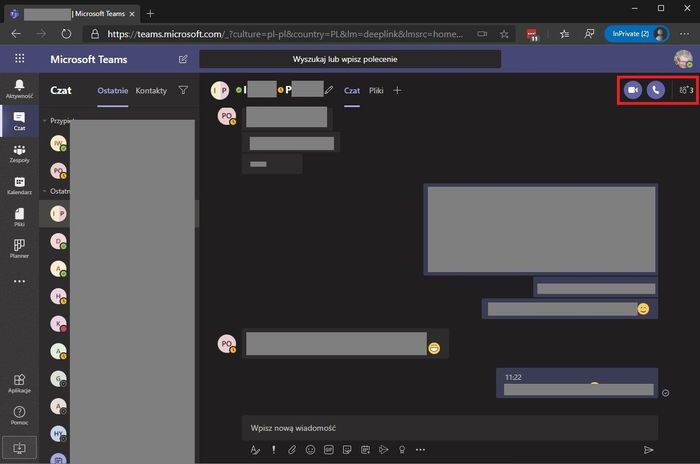
Task: Open more messaging extensions ellipsis
Action: pos(420,450)
